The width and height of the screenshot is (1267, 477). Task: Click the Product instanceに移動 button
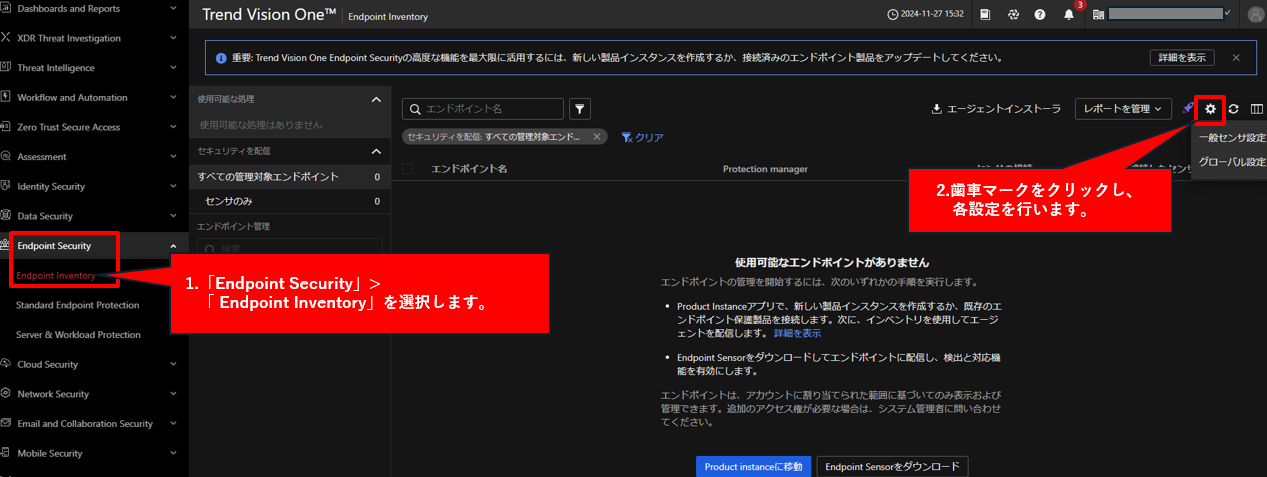[x=753, y=466]
